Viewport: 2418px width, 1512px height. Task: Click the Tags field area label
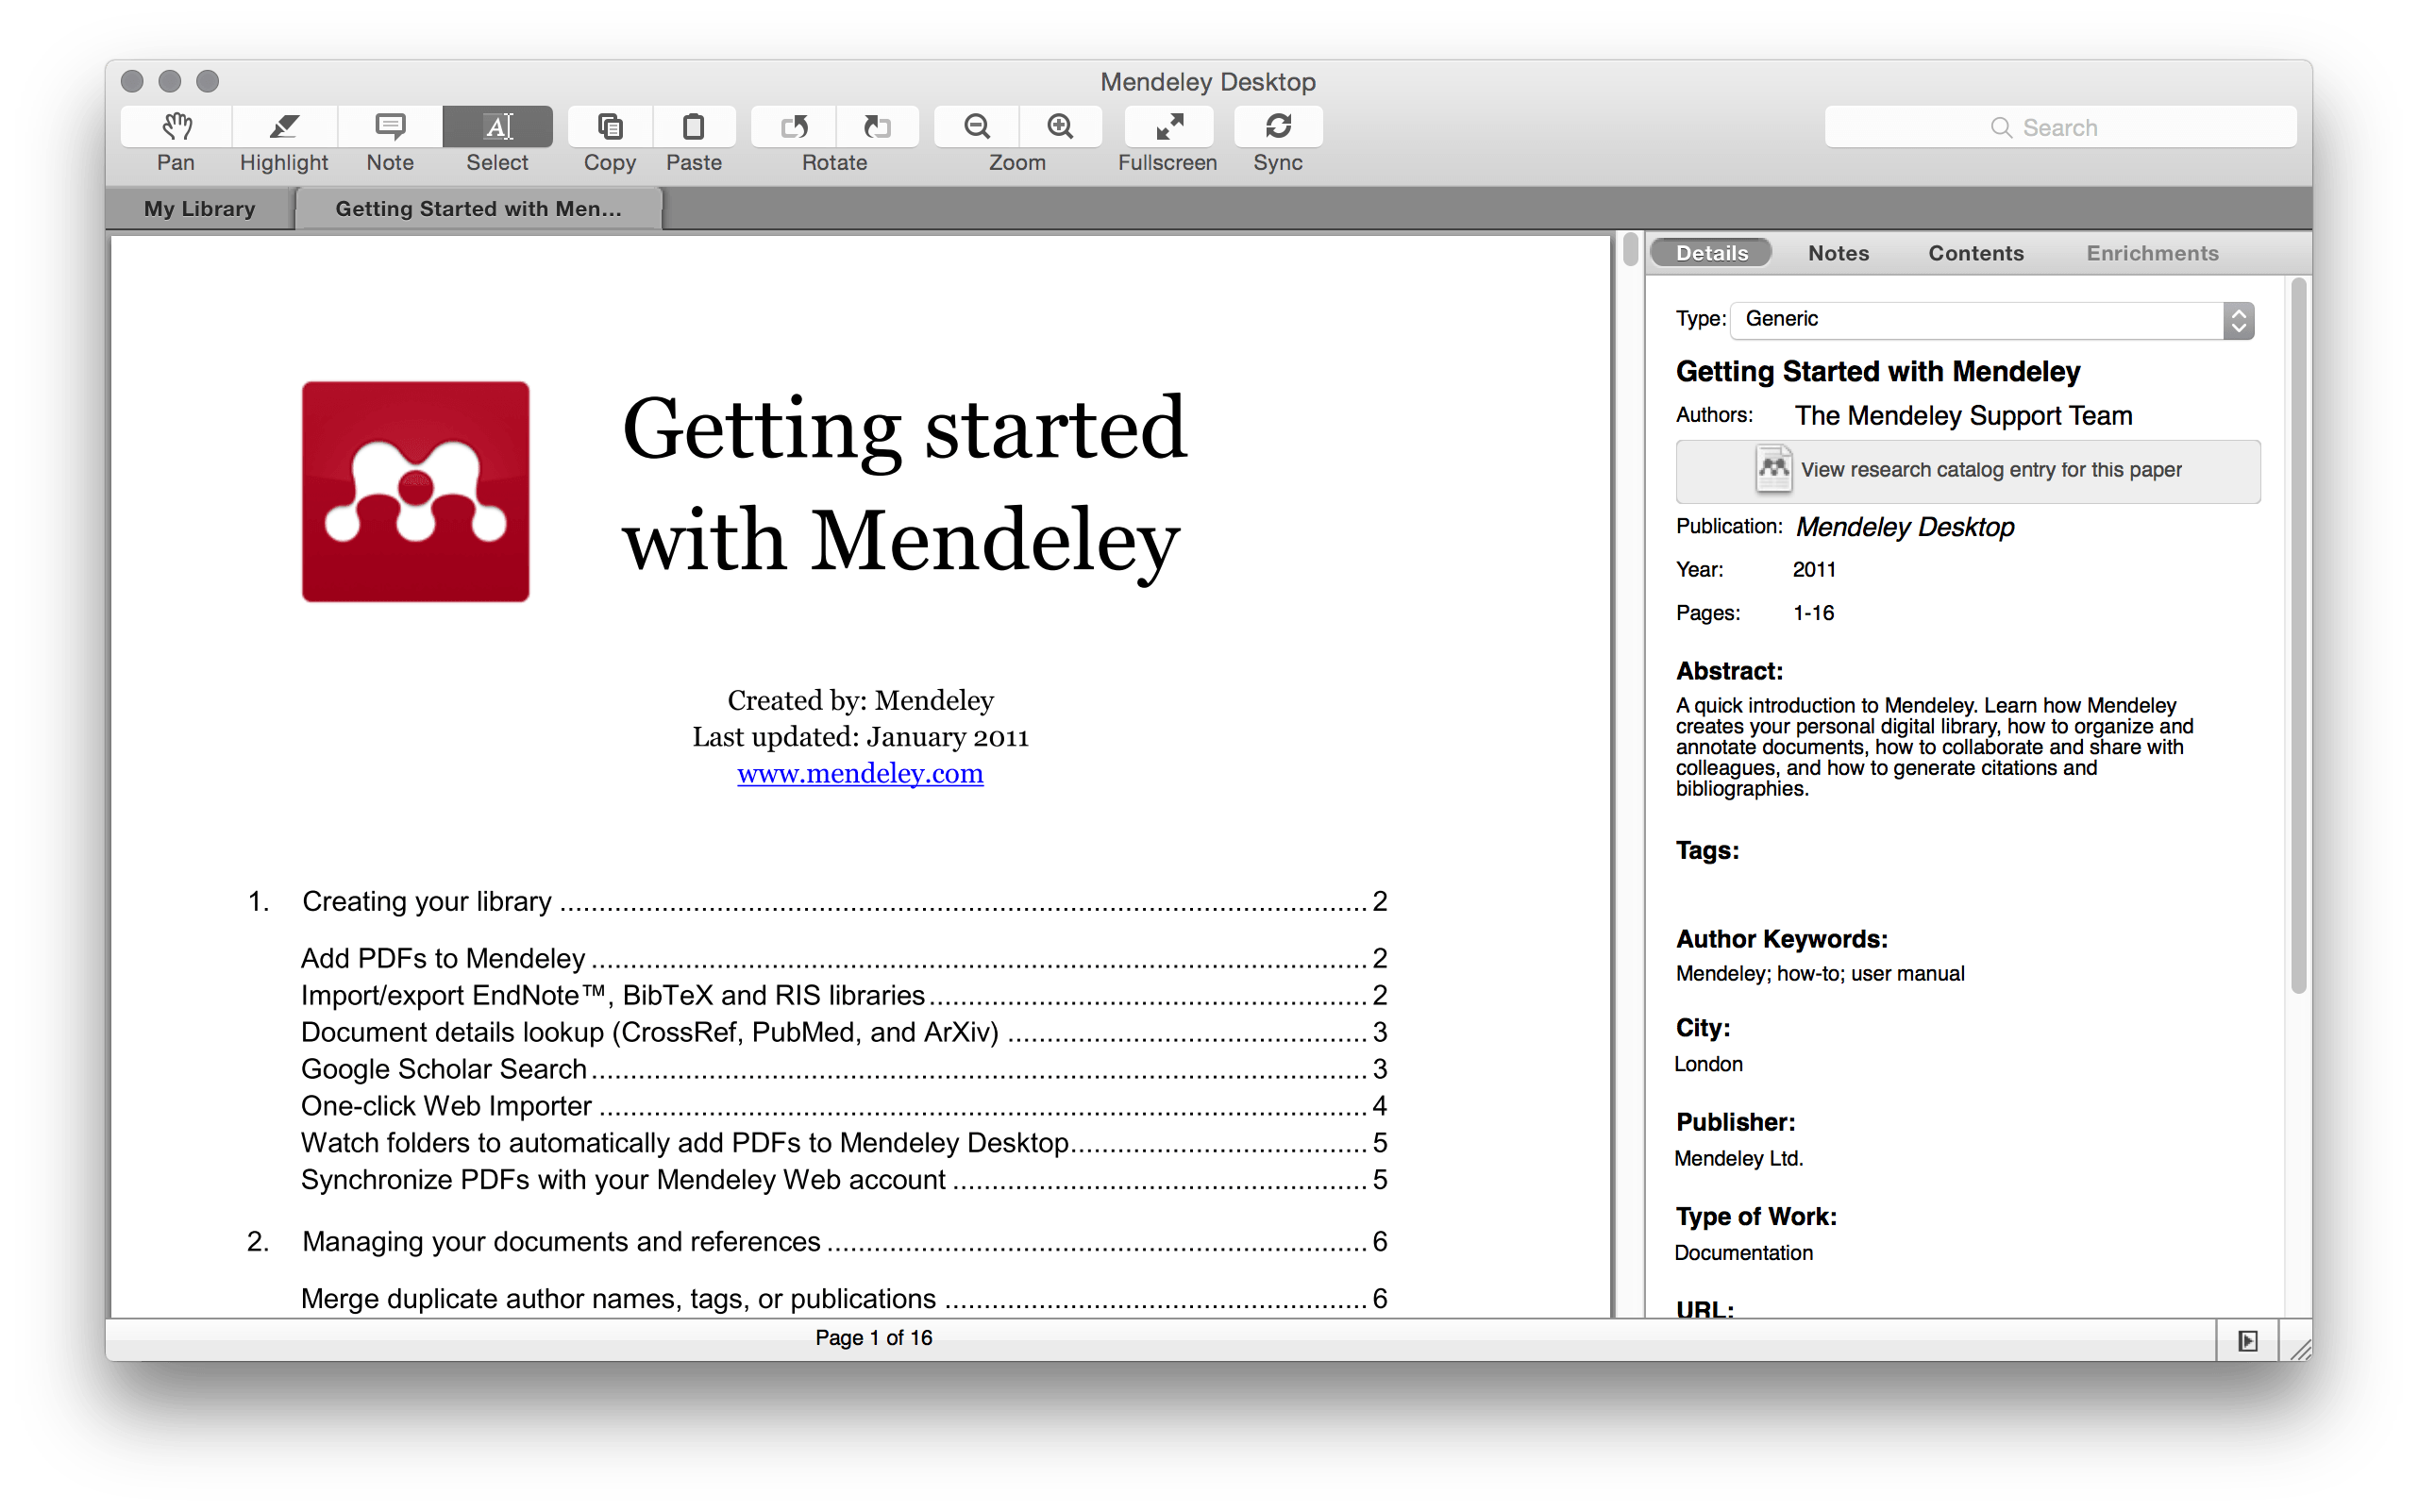pyautogui.click(x=1707, y=851)
